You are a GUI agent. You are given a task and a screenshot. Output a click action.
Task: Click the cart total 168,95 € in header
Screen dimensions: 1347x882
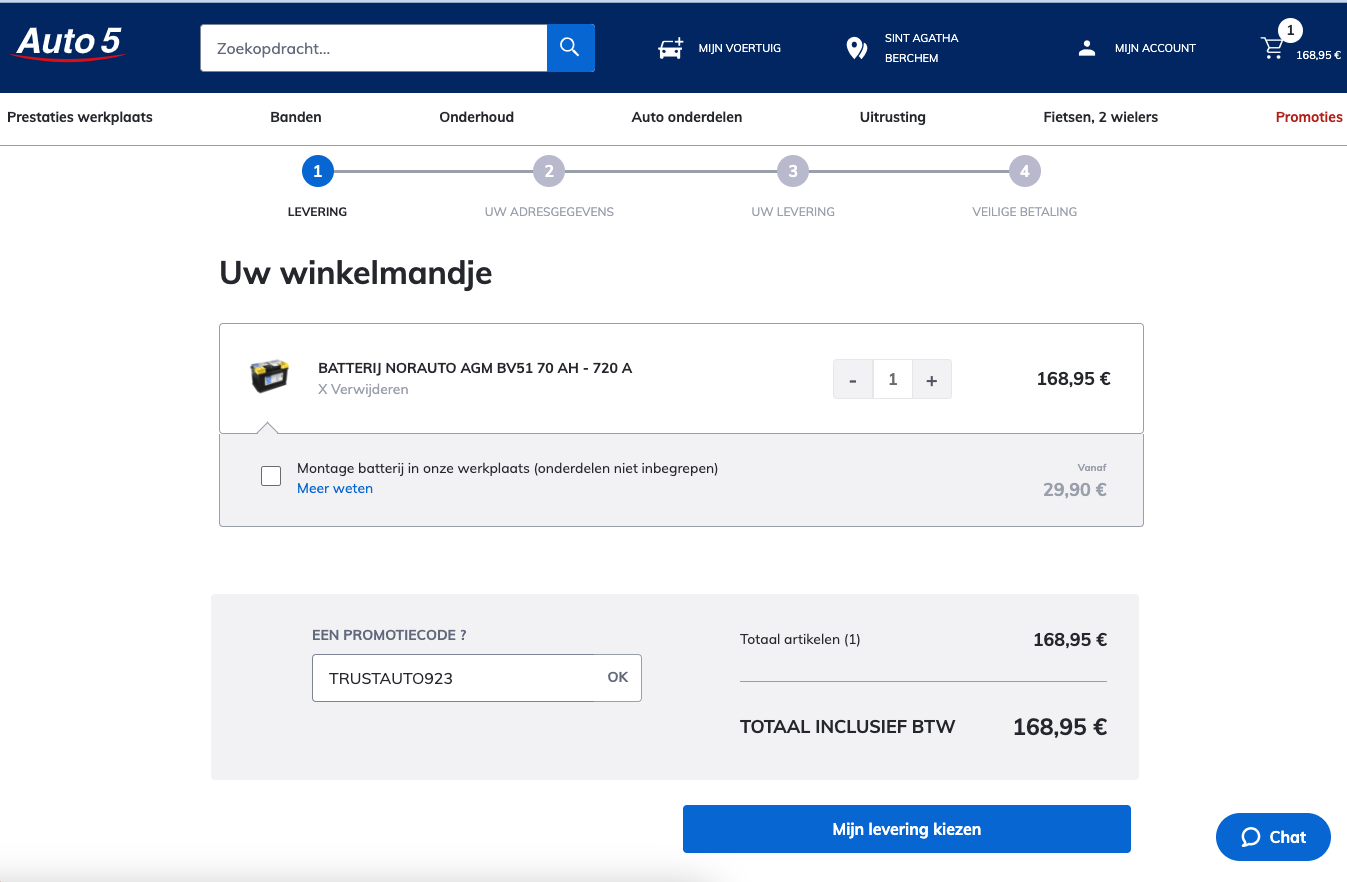(x=1318, y=55)
